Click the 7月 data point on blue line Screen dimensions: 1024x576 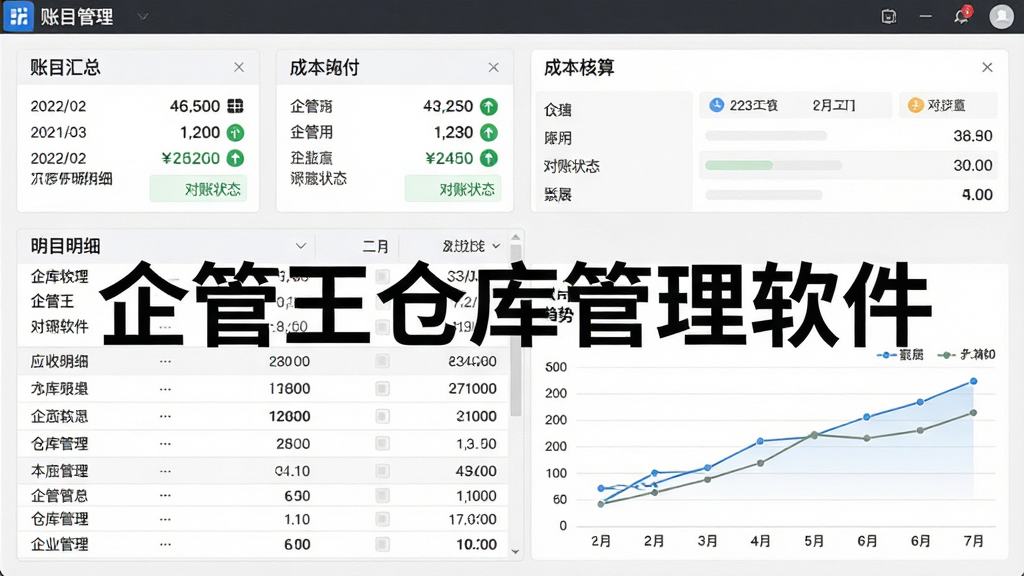973,381
